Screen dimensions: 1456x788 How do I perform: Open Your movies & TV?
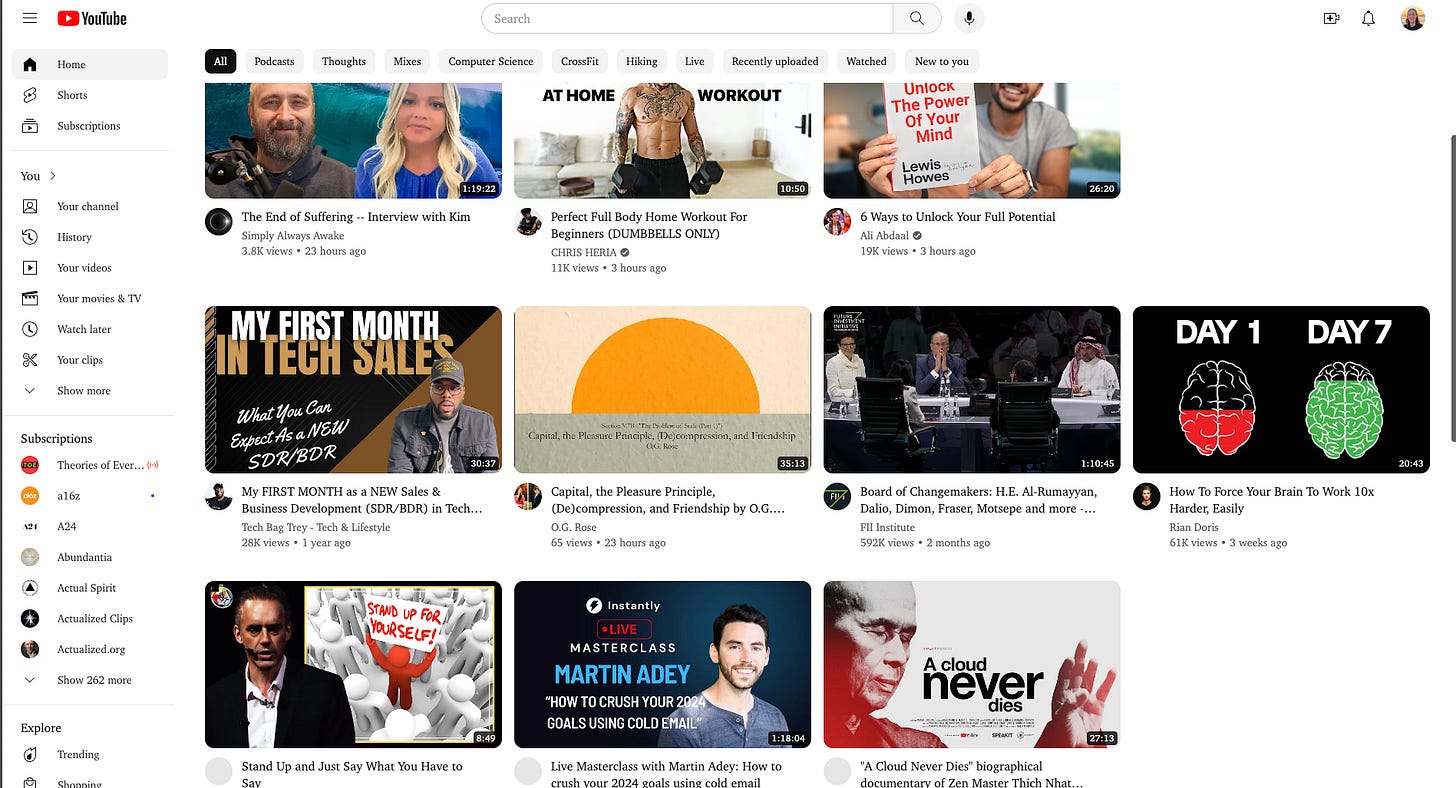coord(89,298)
